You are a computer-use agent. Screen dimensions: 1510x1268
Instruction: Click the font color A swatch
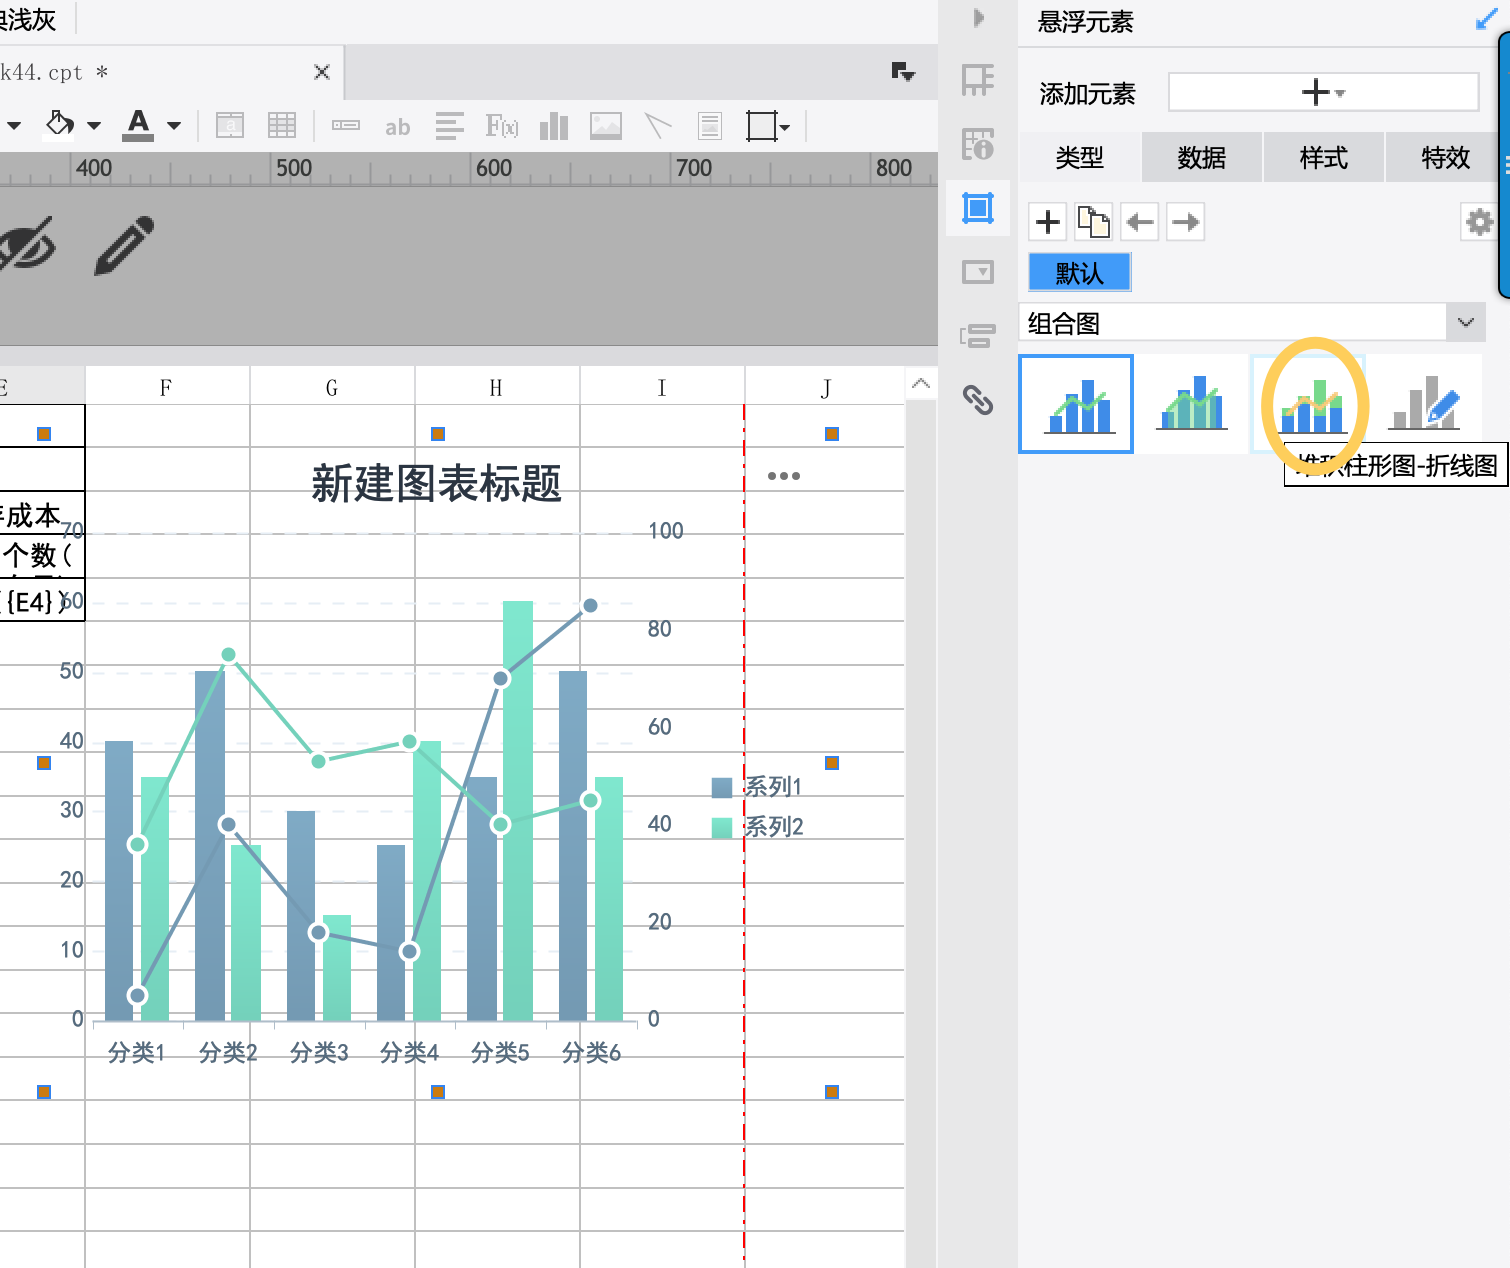click(x=138, y=125)
